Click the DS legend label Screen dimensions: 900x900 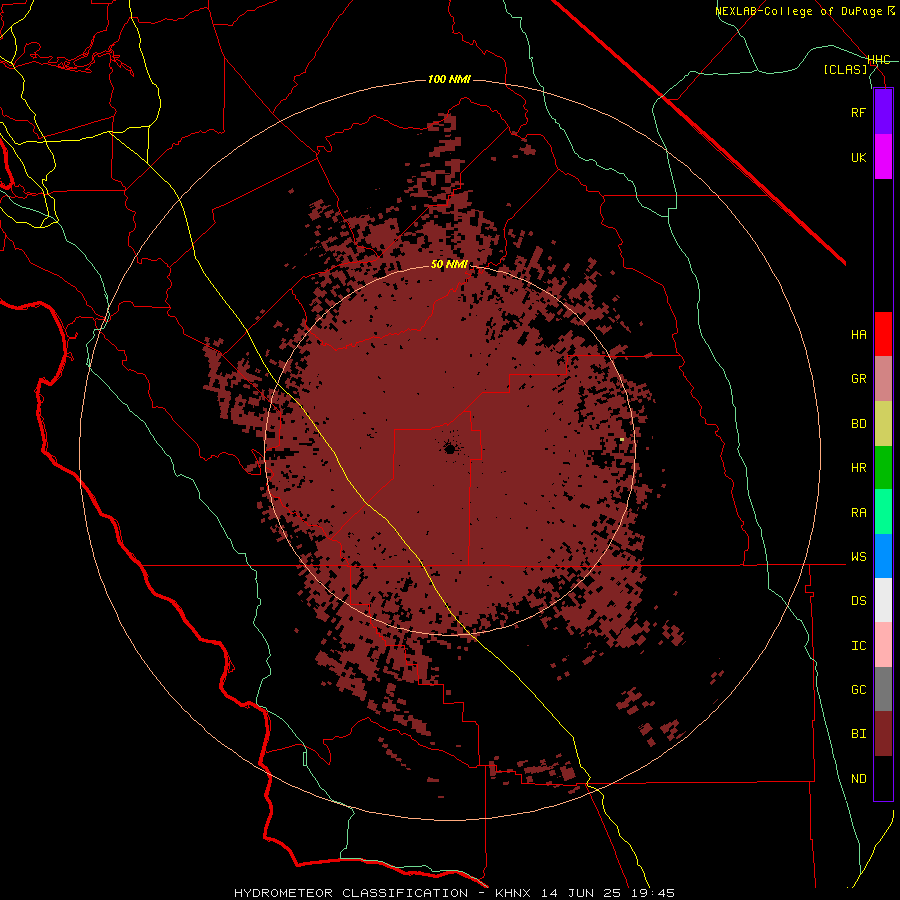(858, 601)
